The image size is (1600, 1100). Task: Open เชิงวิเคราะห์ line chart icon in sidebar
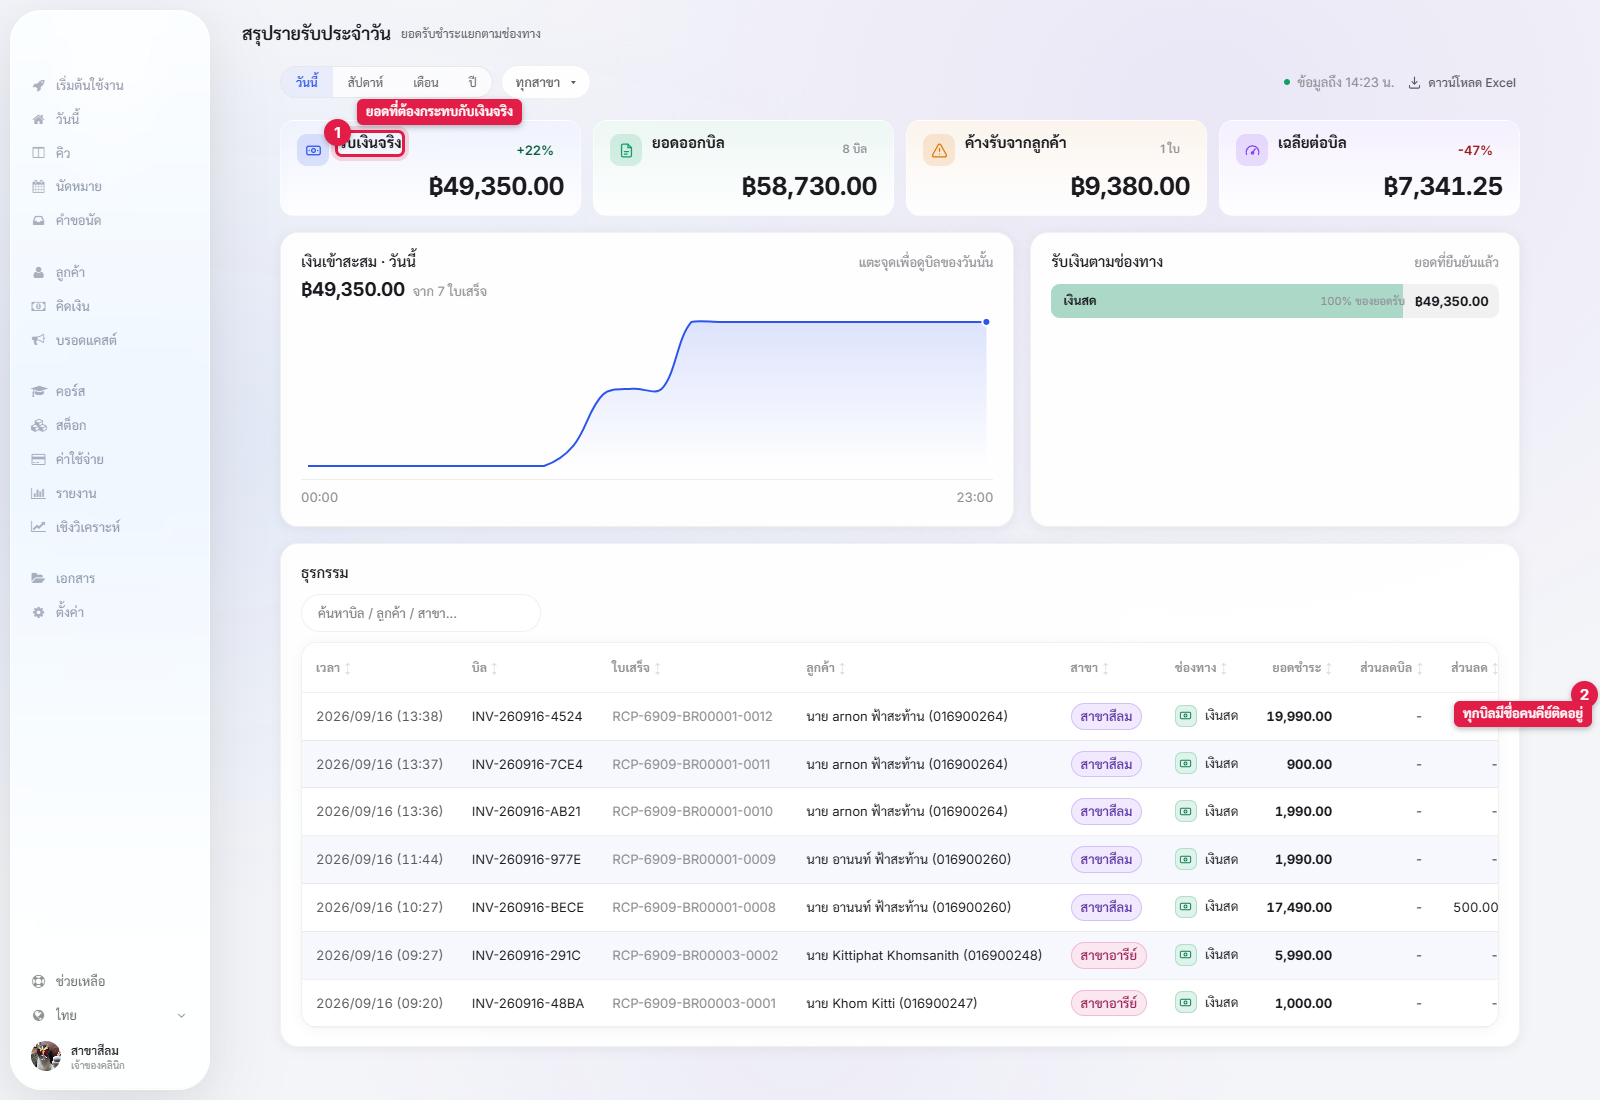[x=38, y=528]
